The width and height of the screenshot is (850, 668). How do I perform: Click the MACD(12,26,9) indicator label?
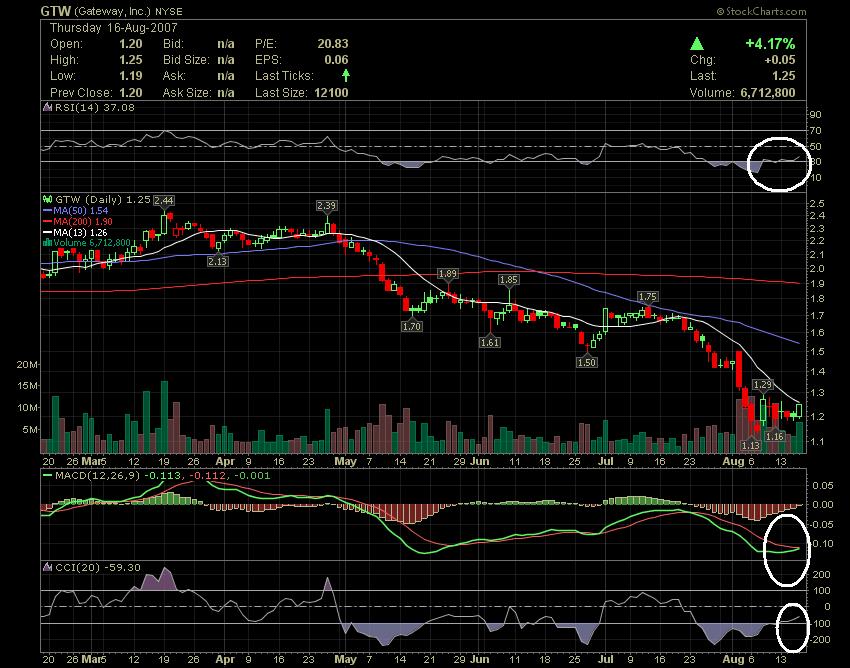(x=98, y=476)
